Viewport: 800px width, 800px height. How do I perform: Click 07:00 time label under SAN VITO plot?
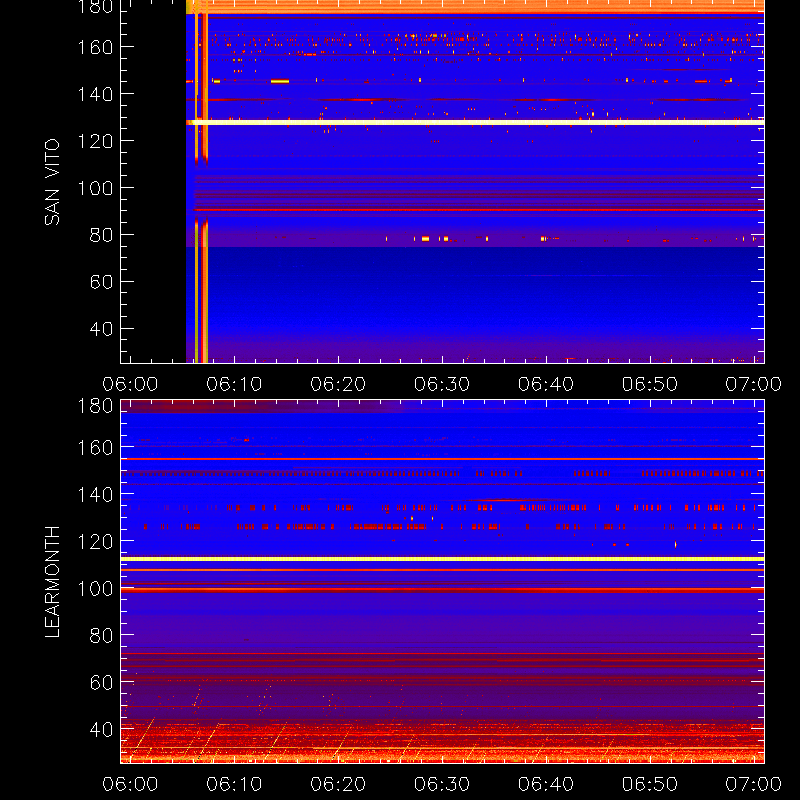[754, 384]
